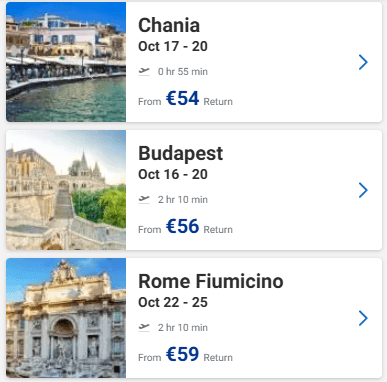387x382 pixels.
Task: Open the Chania card chevron arrow
Action: 363,62
